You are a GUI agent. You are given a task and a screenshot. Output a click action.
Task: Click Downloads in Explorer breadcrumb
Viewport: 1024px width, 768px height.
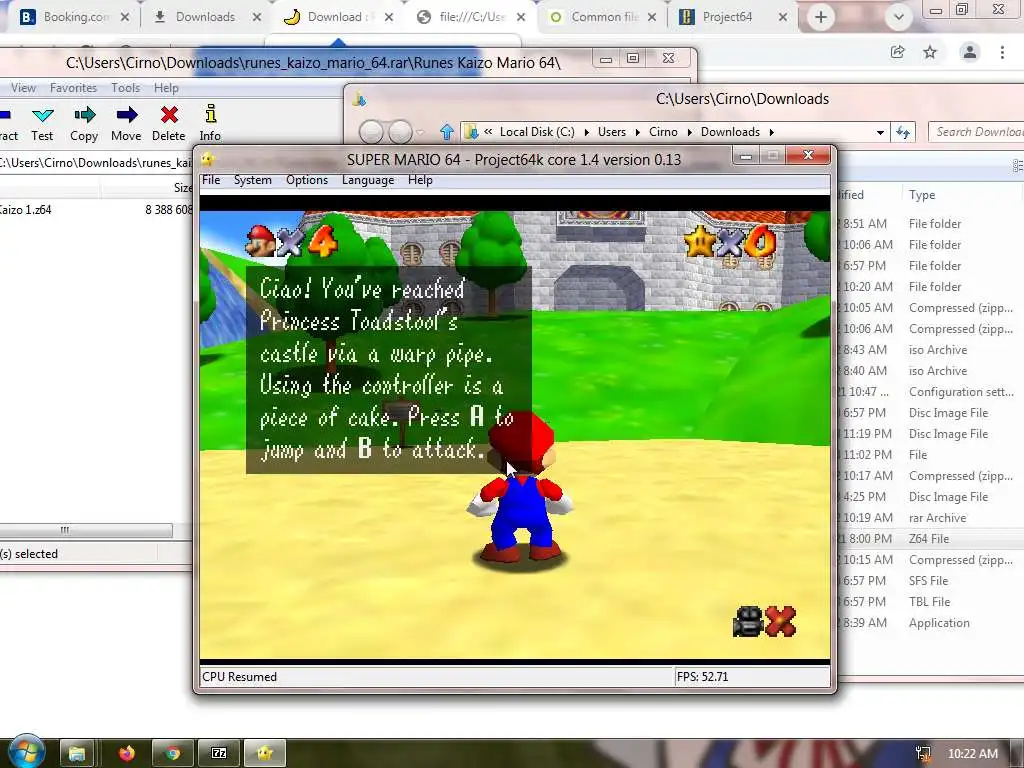(x=730, y=132)
